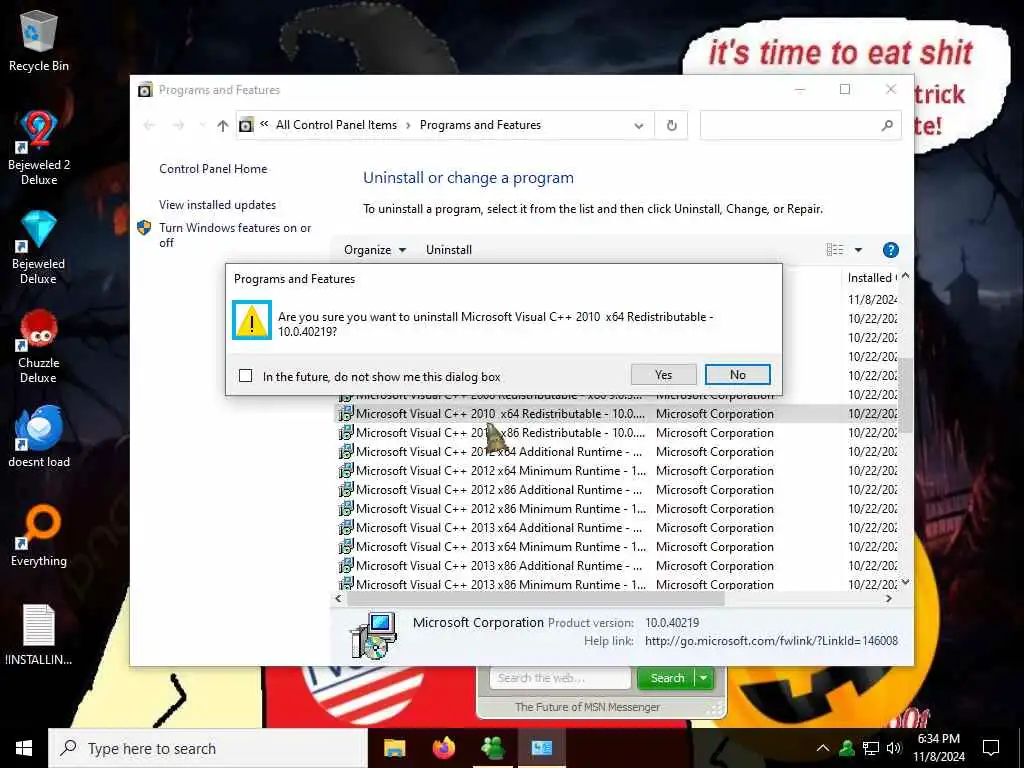Select Visual C++ 2013 x64 Additional Runtime row

click(616, 528)
